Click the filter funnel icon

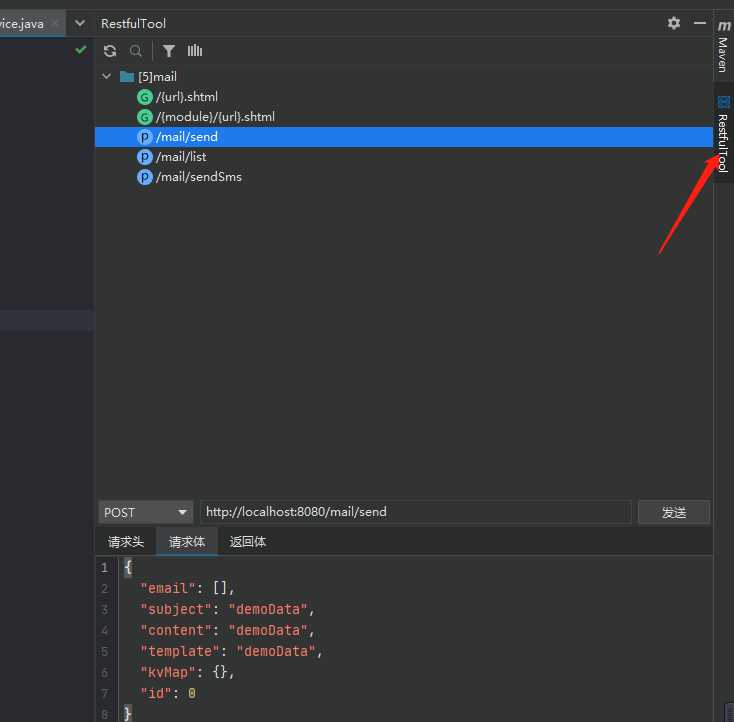pos(169,51)
